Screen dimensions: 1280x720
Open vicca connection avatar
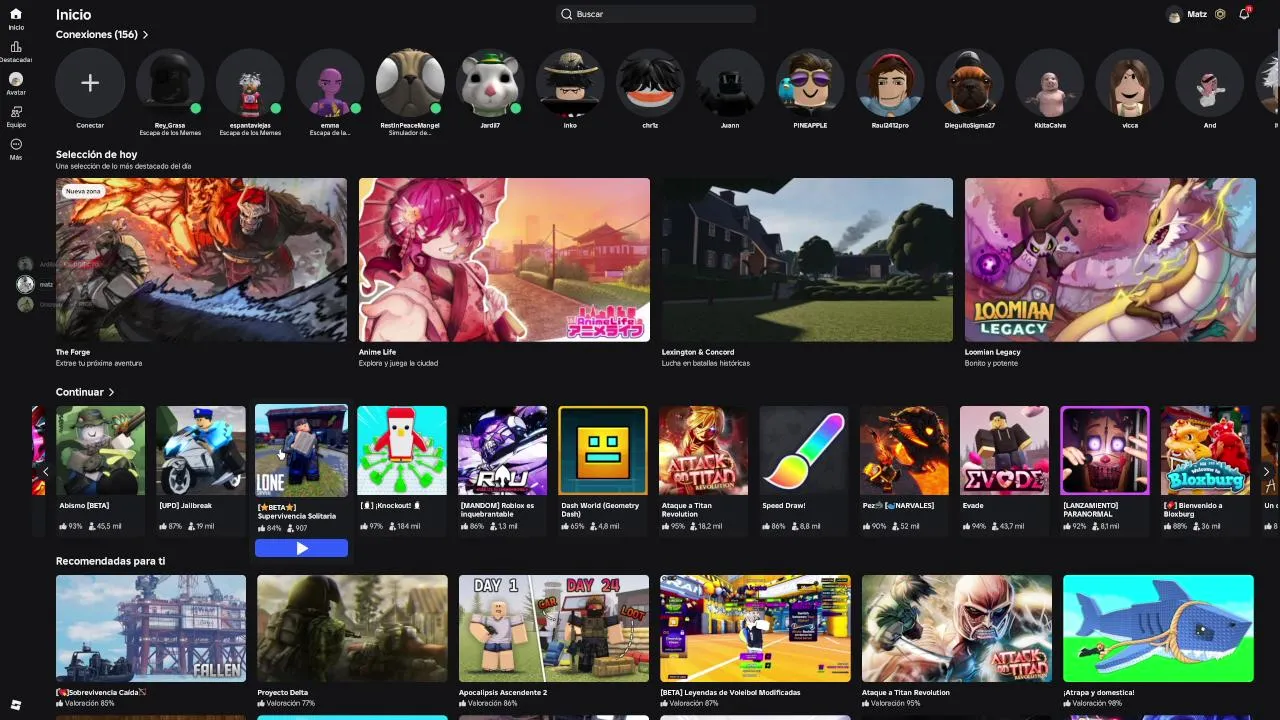point(1130,83)
